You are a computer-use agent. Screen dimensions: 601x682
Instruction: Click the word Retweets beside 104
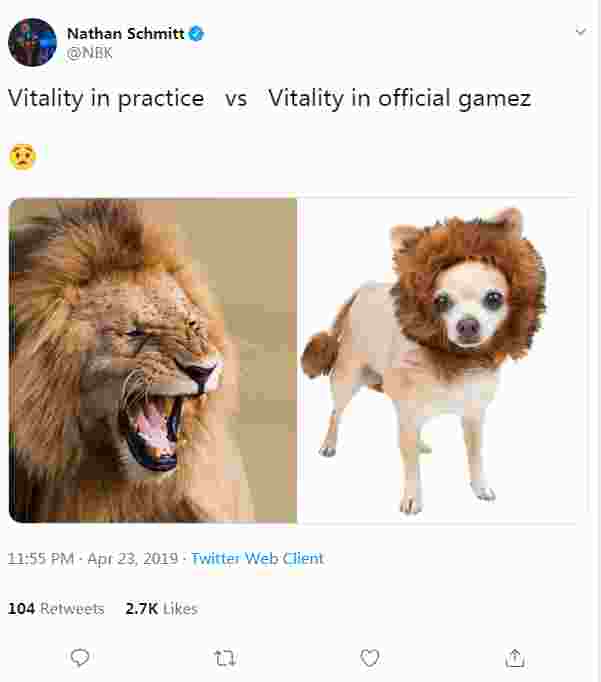point(72,608)
